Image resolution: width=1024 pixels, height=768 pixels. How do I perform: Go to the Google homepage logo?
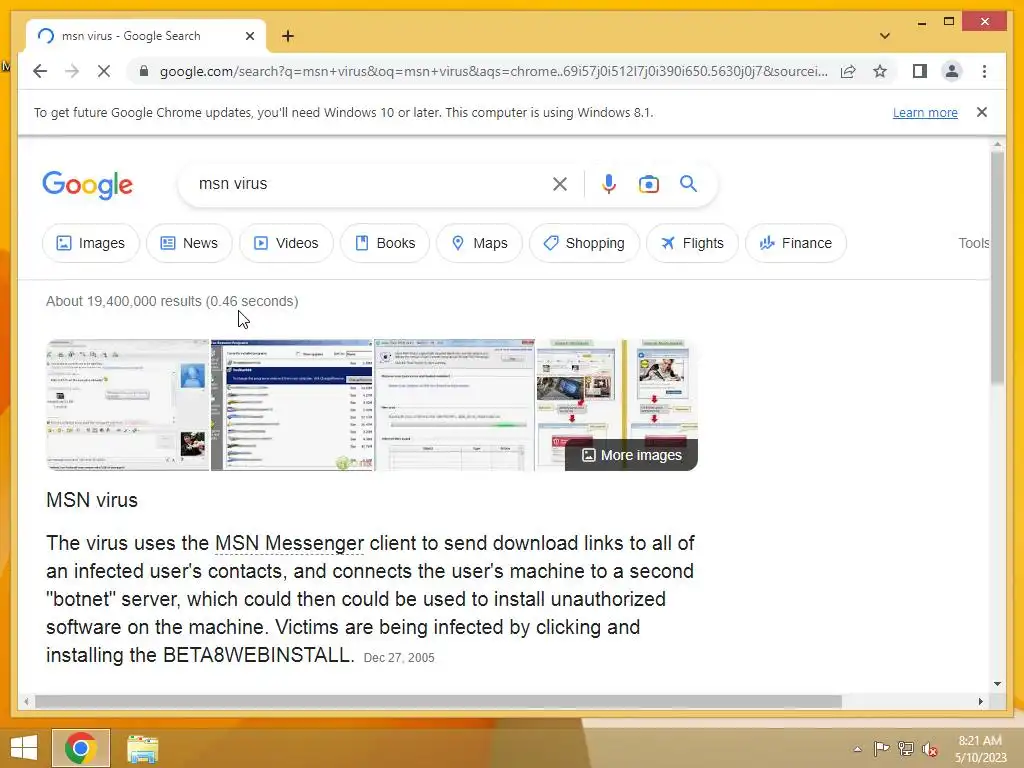[88, 185]
